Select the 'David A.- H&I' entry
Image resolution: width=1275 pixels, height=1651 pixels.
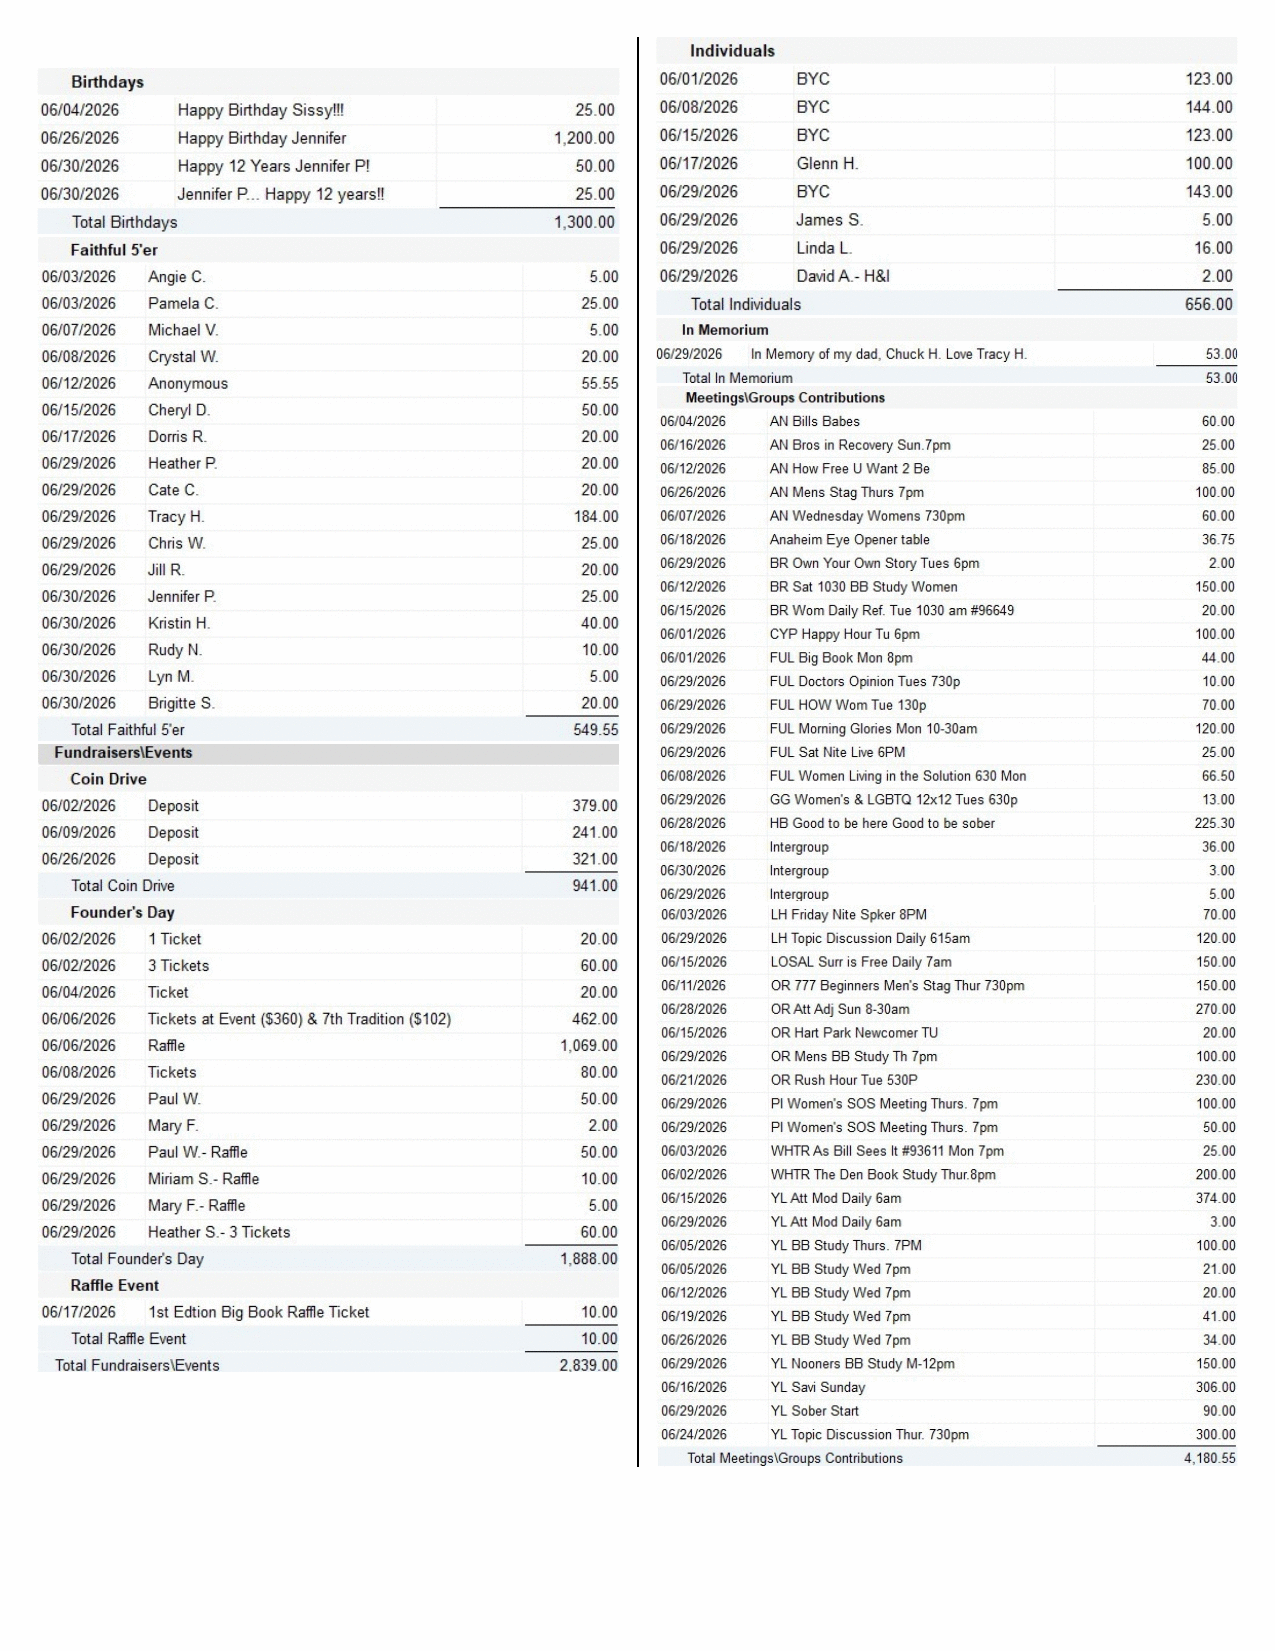pos(843,276)
